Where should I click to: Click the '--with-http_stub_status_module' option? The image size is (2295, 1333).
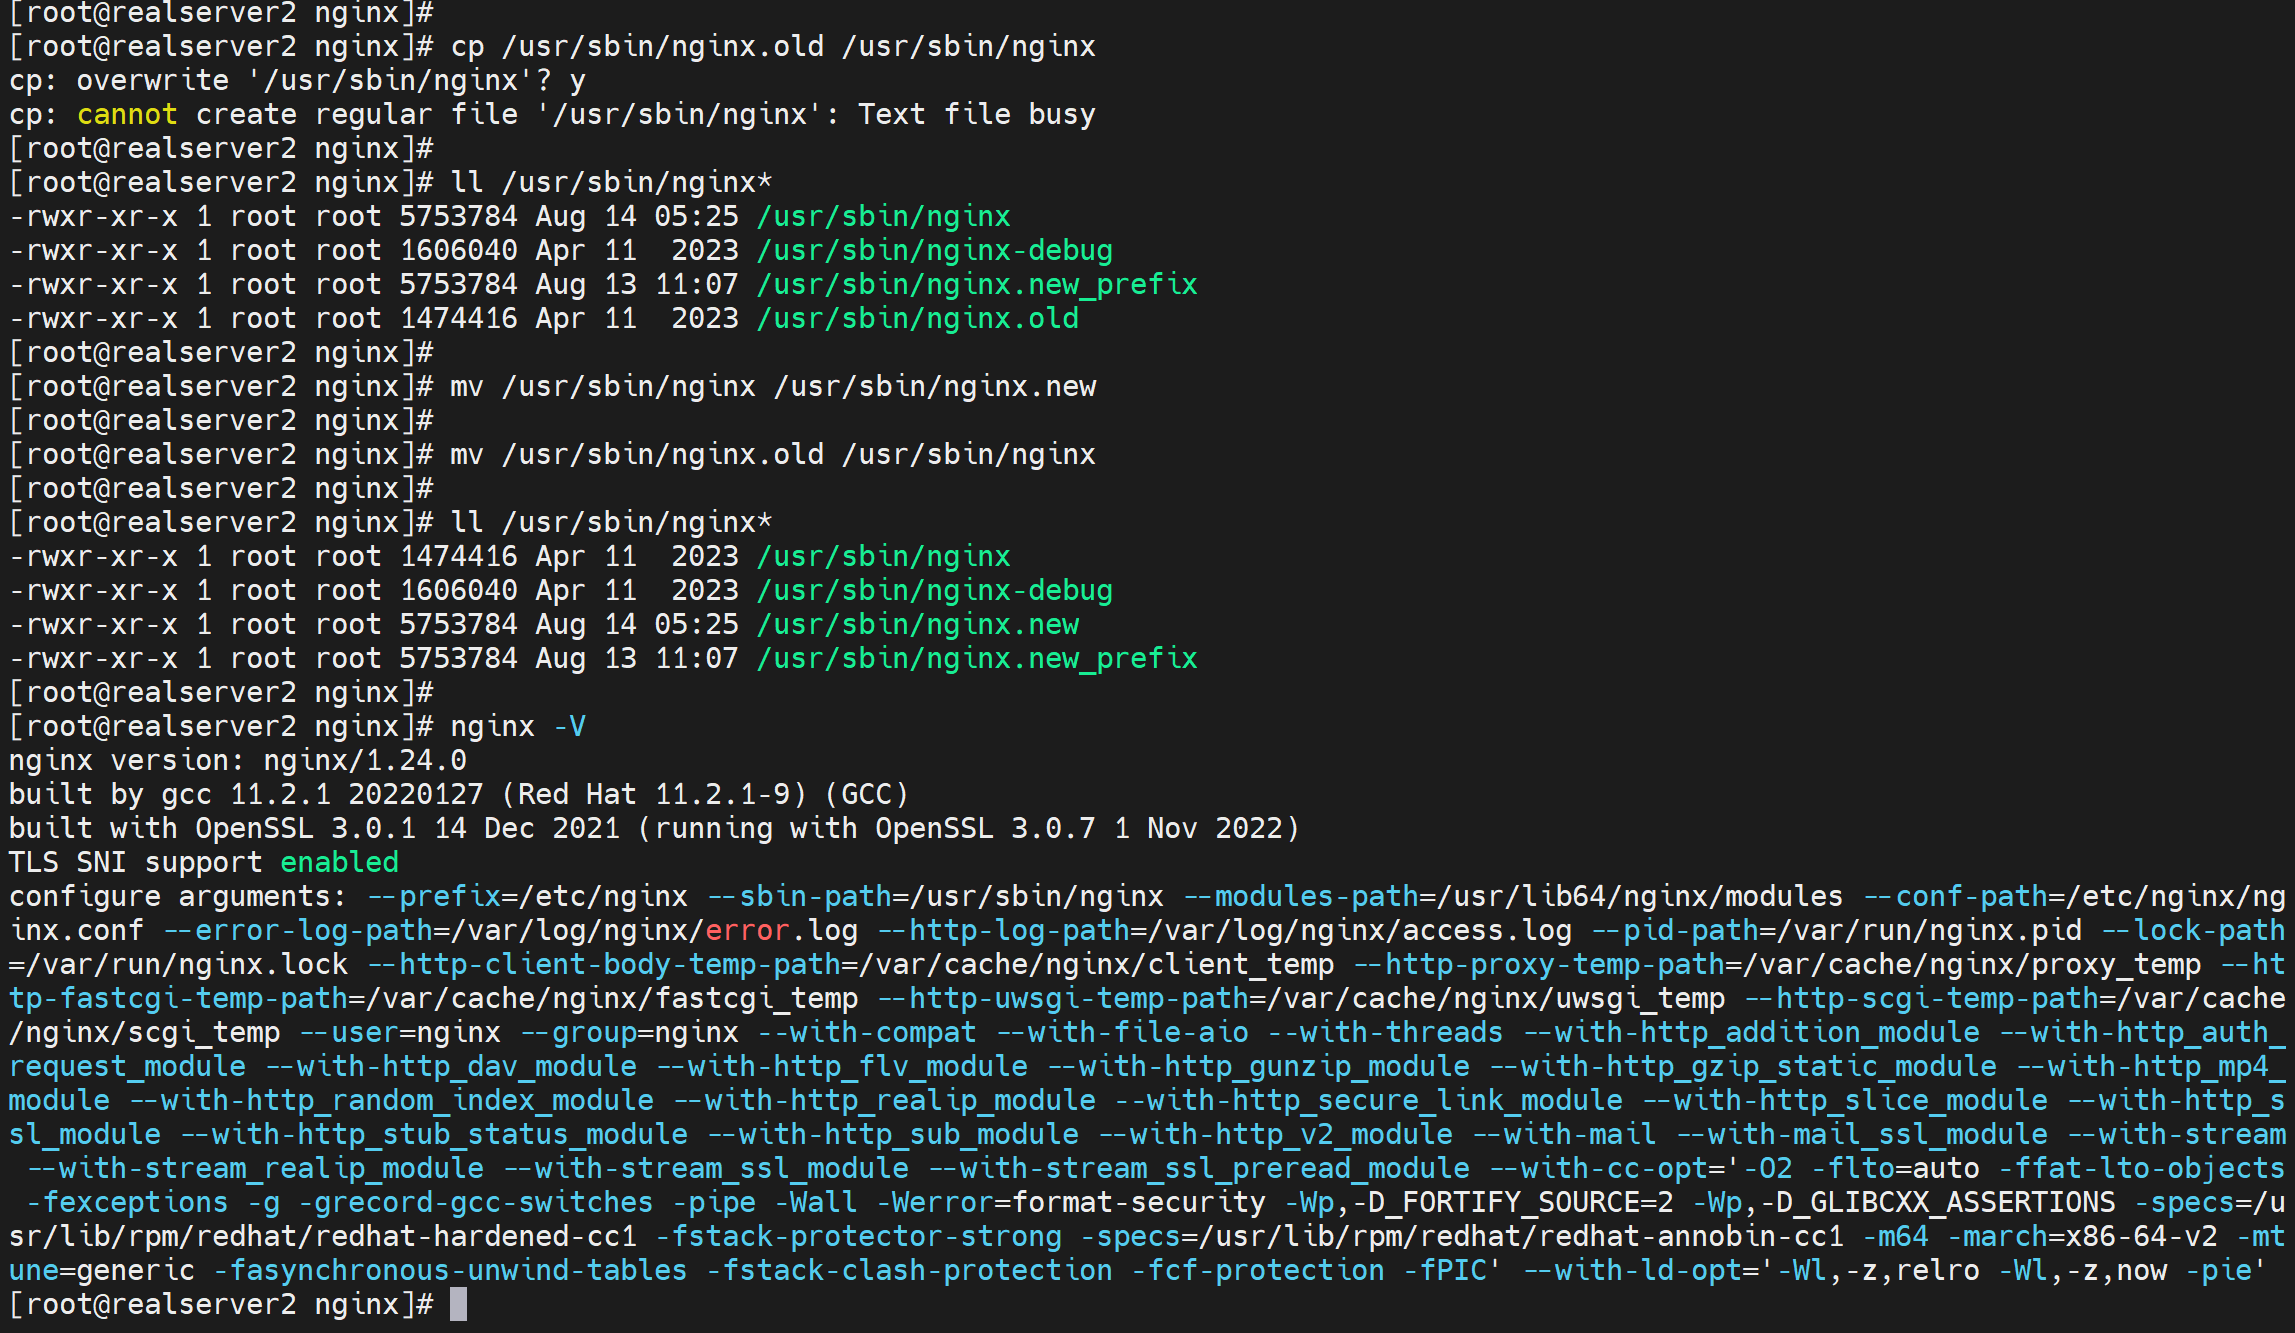[x=434, y=1134]
